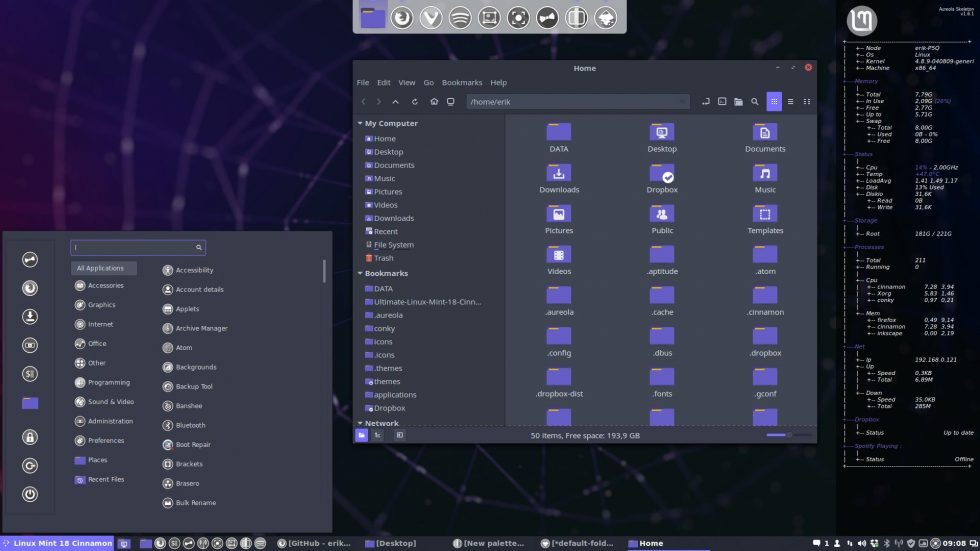Screen dimensions: 980x551
Task: Go to Home folder via toolbar icon
Action: click(x=434, y=101)
